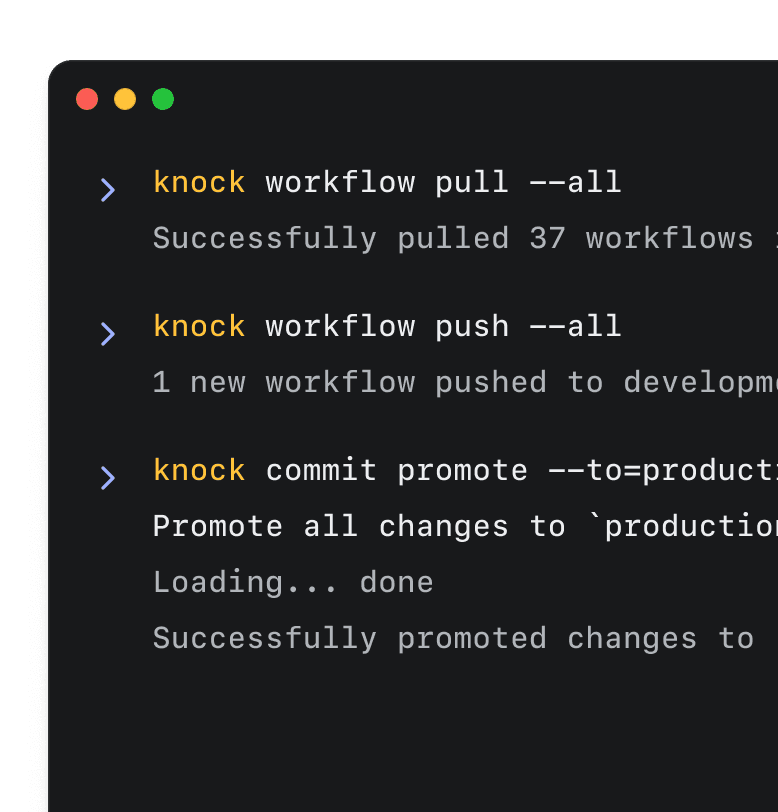Click the --all flag in the pull command
Viewport: 778px width, 812px height.
tap(576, 182)
